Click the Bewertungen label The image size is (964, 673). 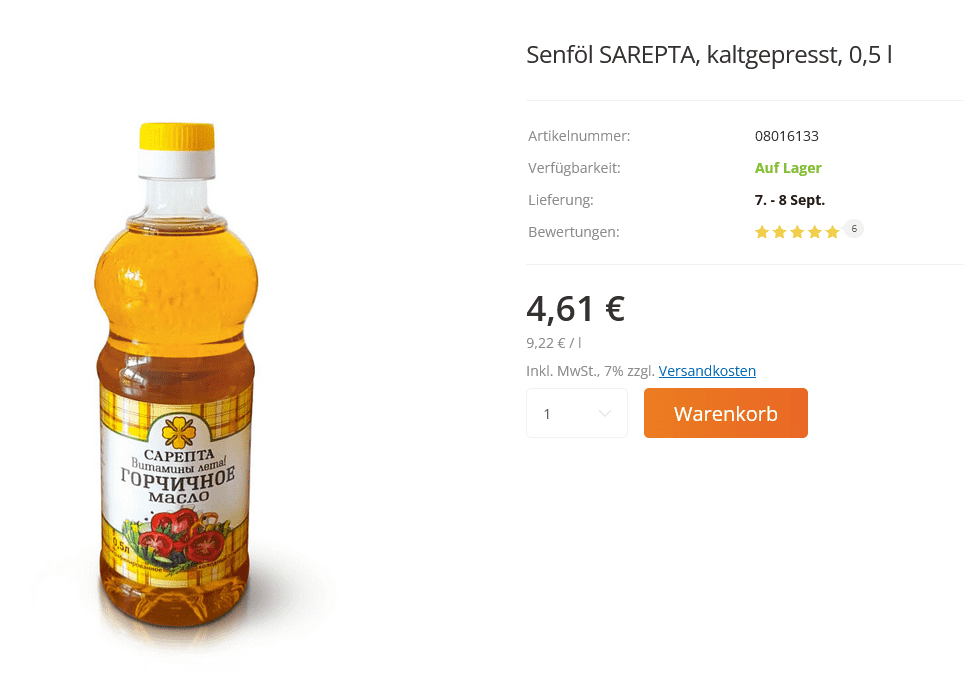pyautogui.click(x=574, y=232)
